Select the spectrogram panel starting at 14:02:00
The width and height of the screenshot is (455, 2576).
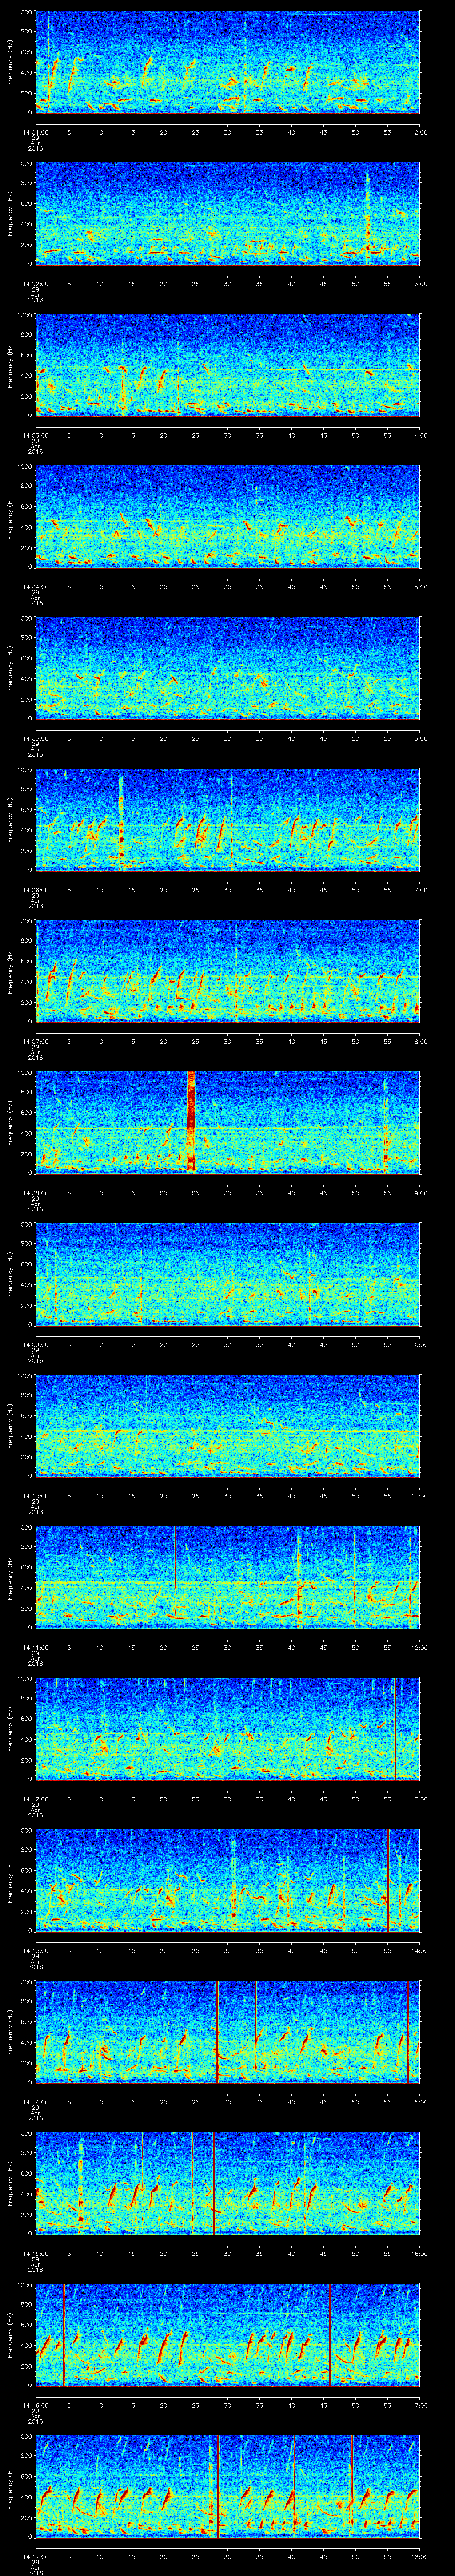tap(227, 213)
